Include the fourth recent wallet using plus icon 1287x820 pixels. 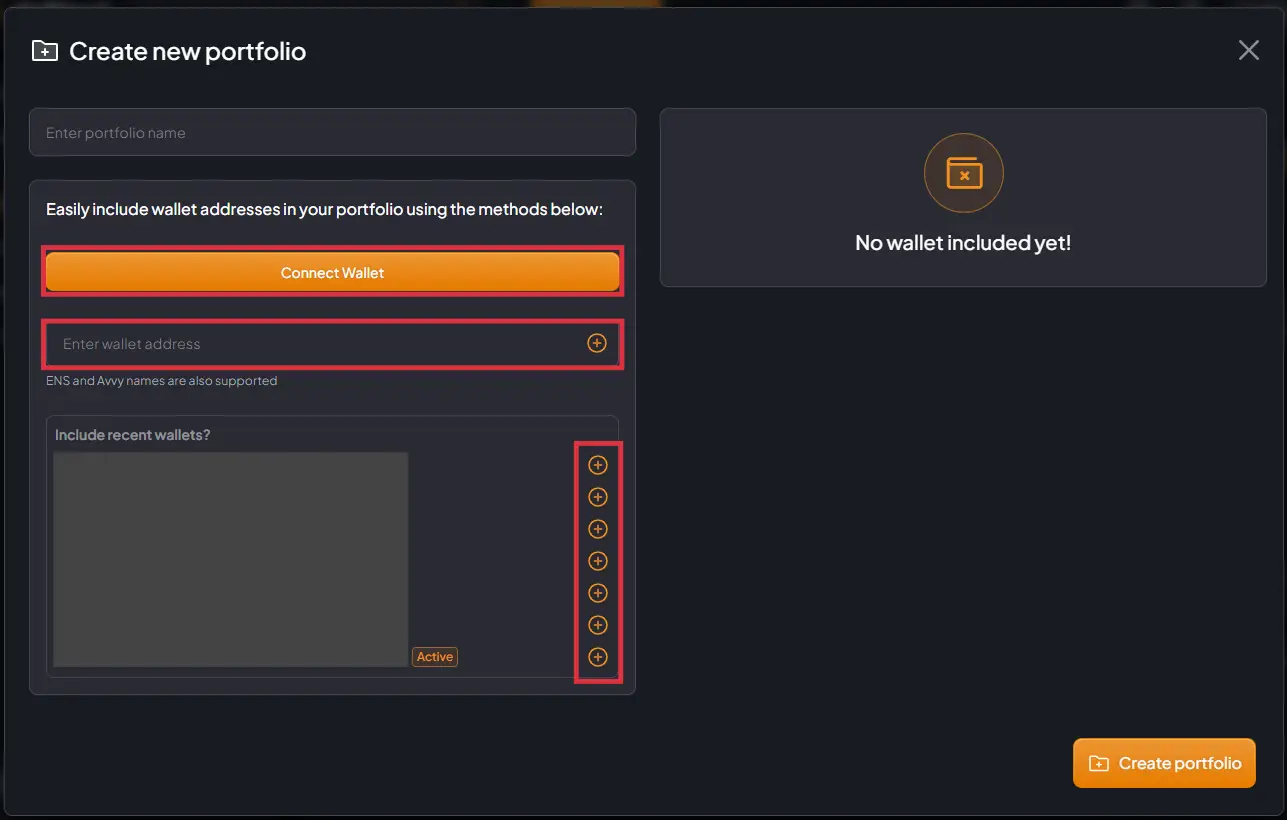(x=598, y=561)
